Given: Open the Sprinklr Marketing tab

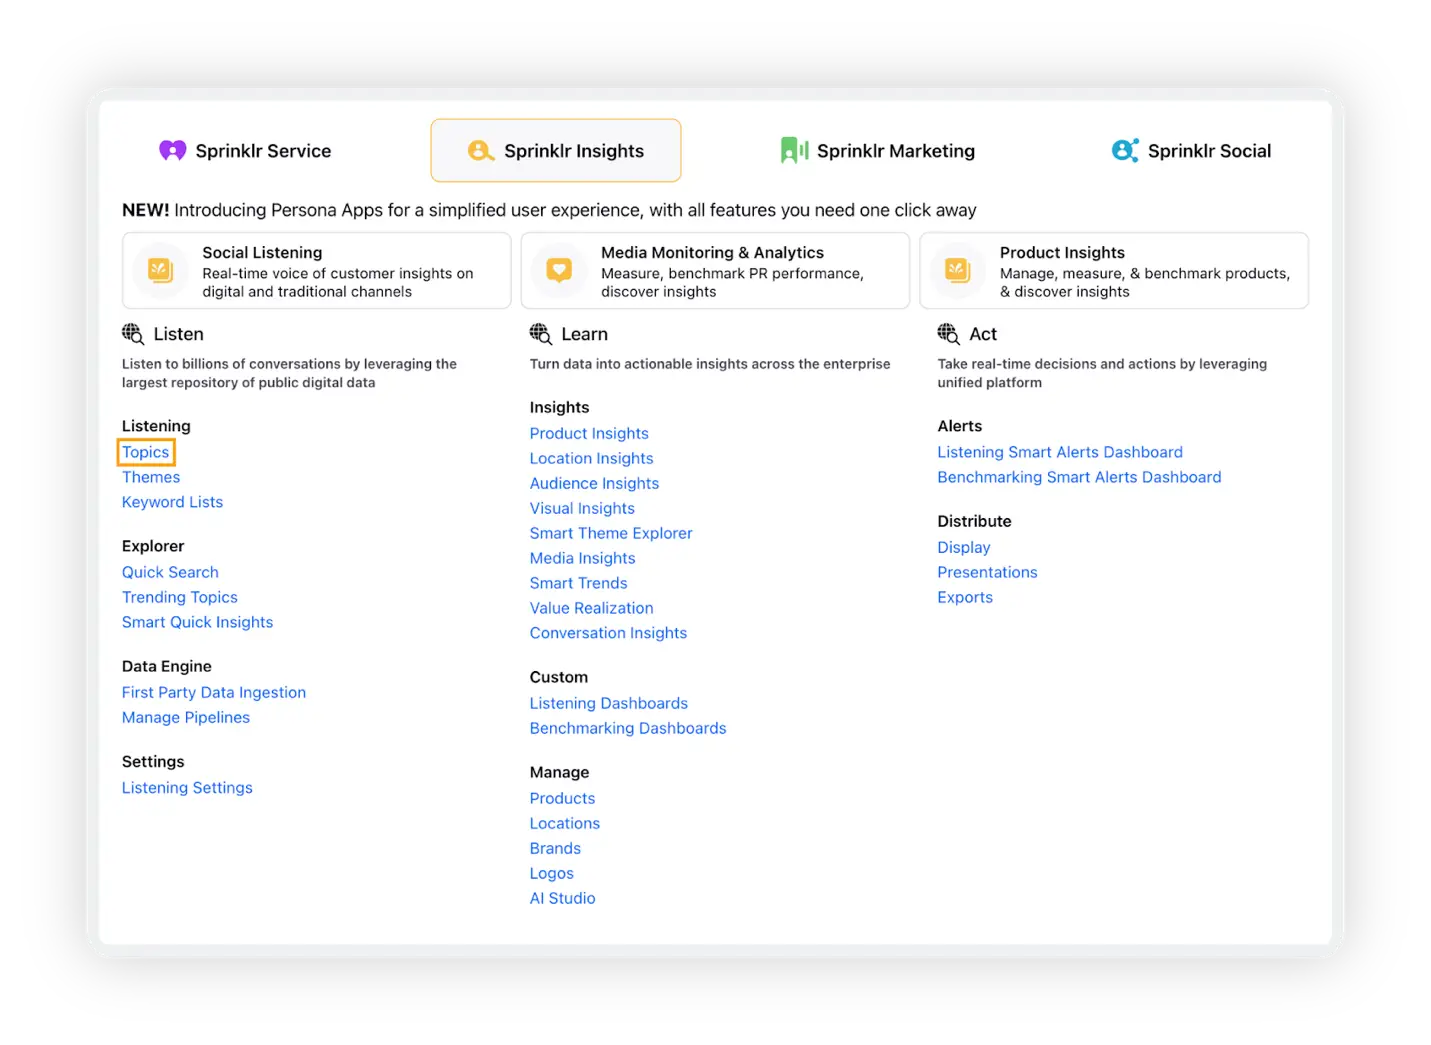Looking at the screenshot, I should click(x=878, y=150).
